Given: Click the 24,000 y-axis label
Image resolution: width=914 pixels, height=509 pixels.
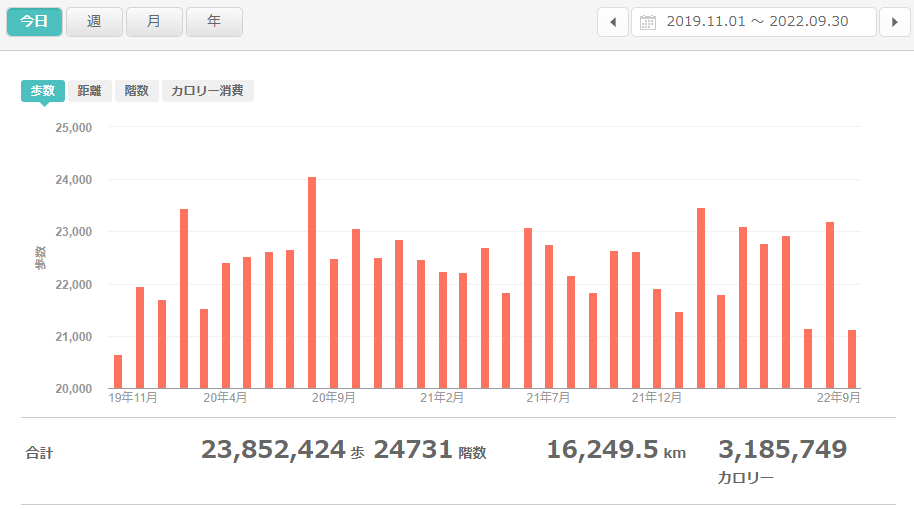Looking at the screenshot, I should tap(73, 180).
